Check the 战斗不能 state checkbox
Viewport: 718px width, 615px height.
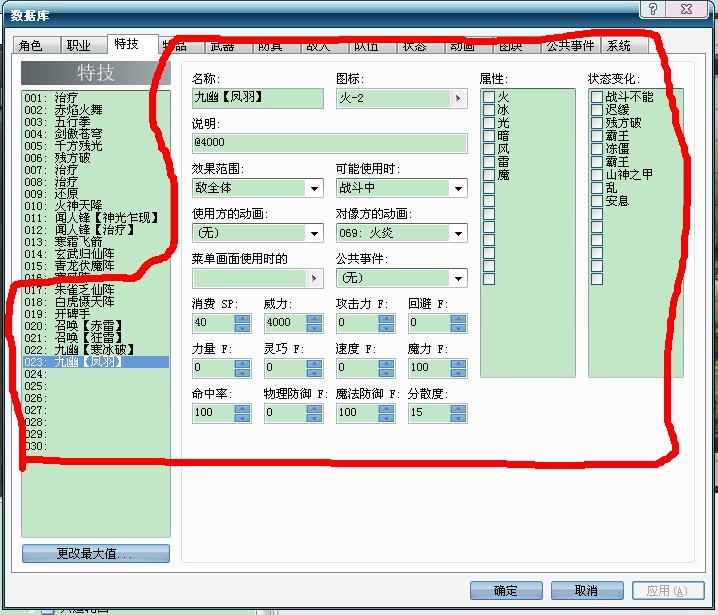coord(597,97)
